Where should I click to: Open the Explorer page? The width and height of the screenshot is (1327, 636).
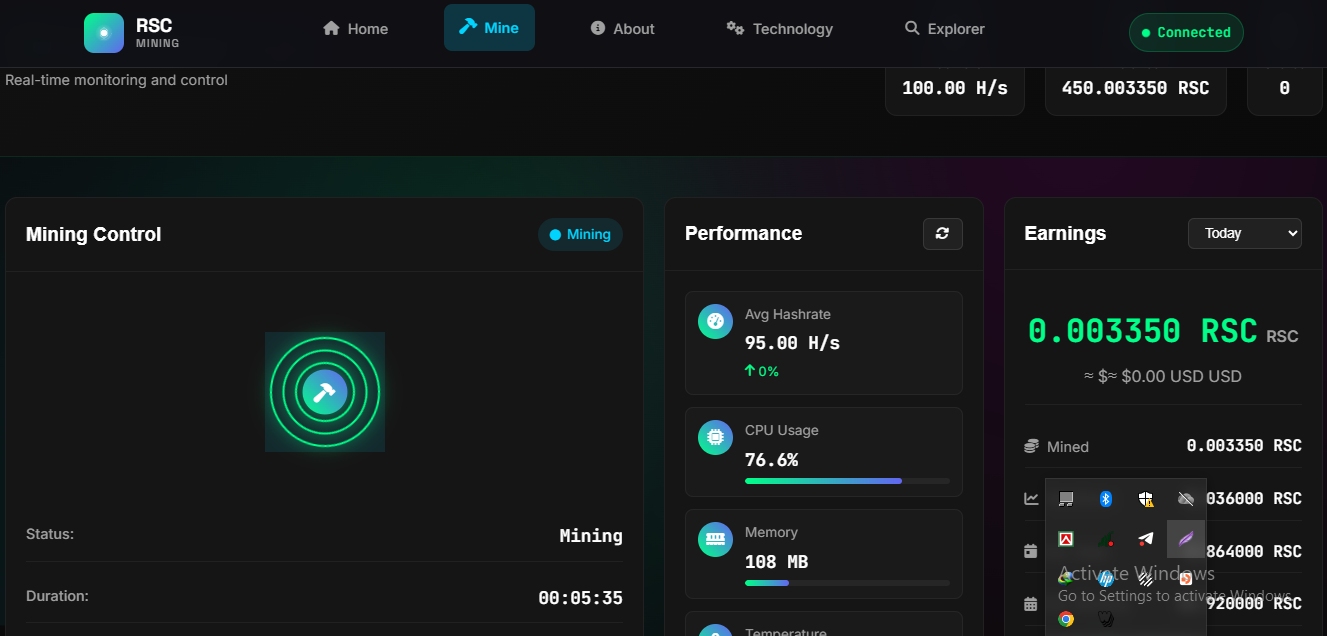pyautogui.click(x=944, y=29)
